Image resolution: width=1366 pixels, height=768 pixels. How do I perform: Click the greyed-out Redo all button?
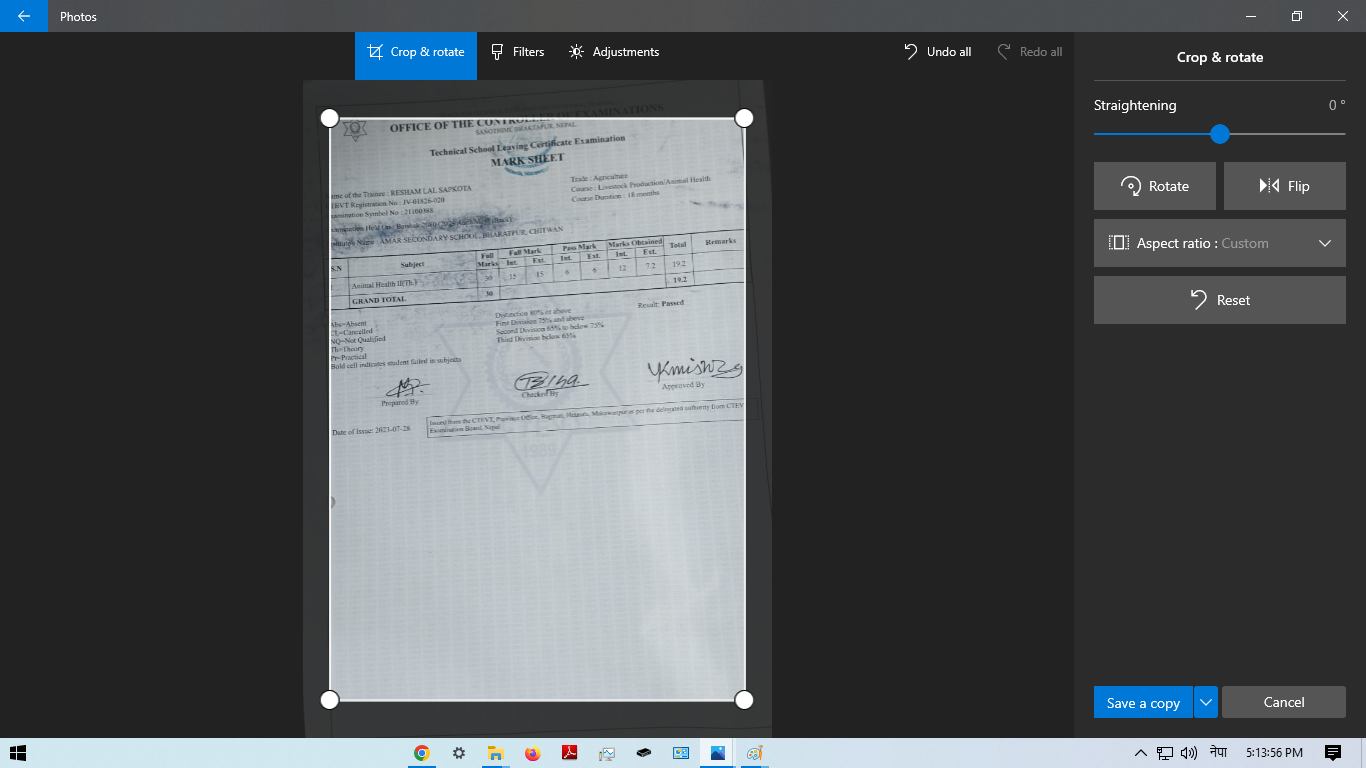click(1030, 52)
